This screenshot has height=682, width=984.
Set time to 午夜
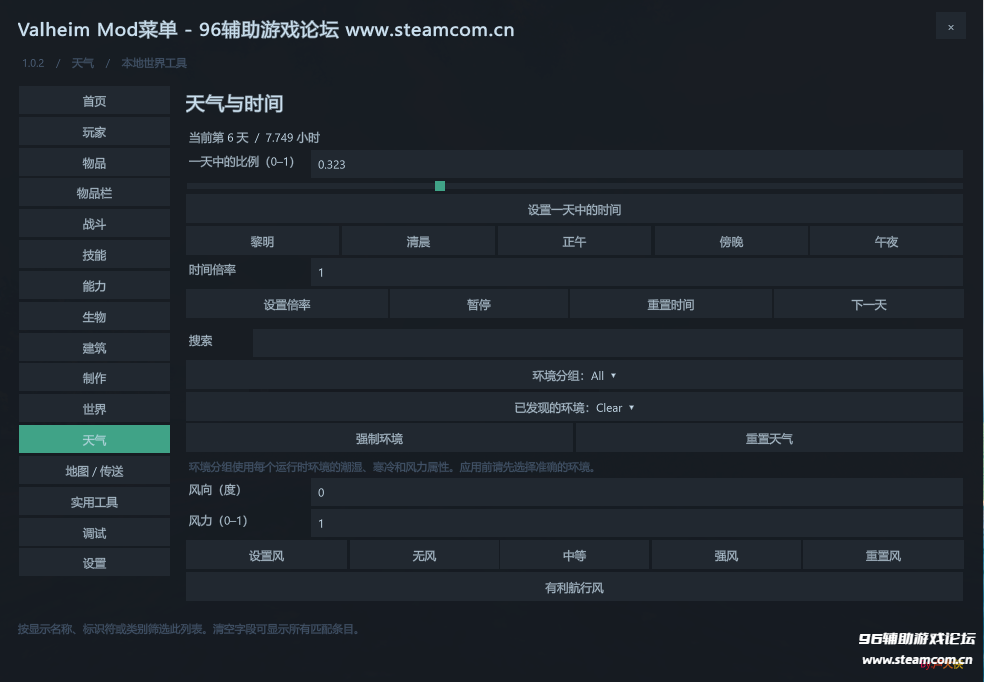click(x=886, y=241)
